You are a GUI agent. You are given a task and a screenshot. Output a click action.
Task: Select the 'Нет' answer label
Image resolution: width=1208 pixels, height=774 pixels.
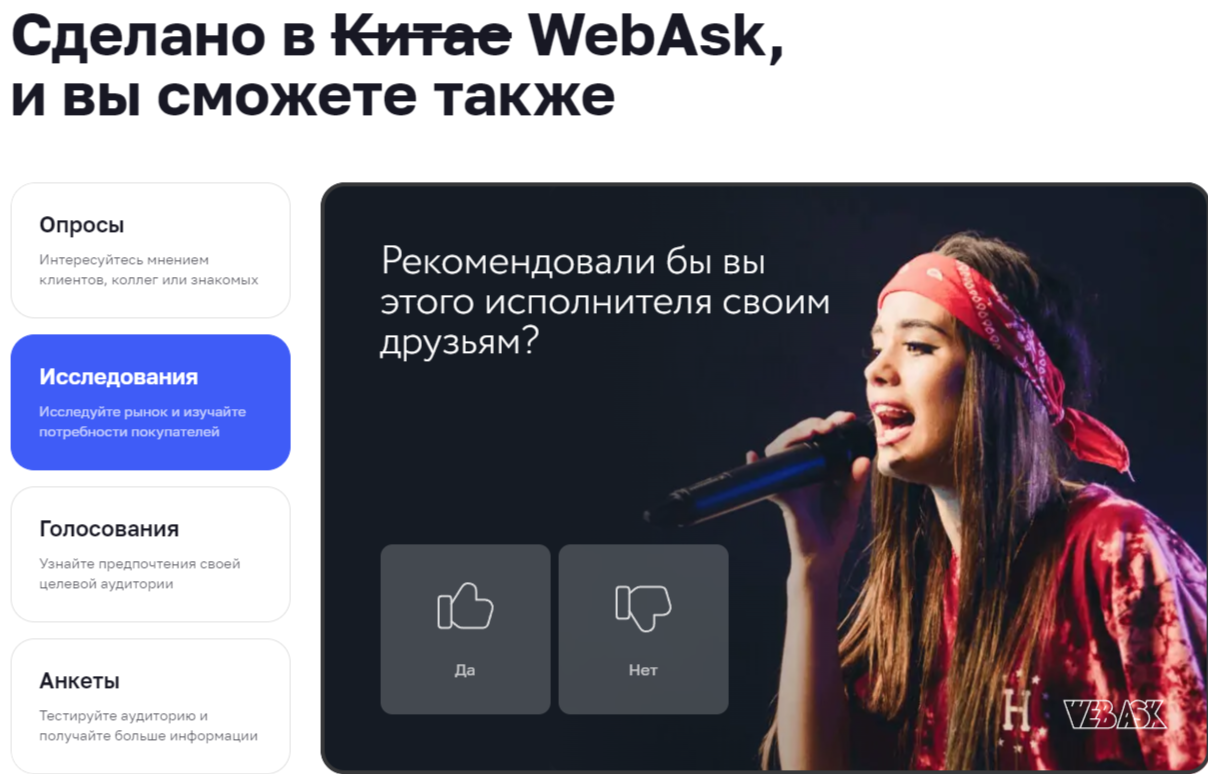(643, 670)
